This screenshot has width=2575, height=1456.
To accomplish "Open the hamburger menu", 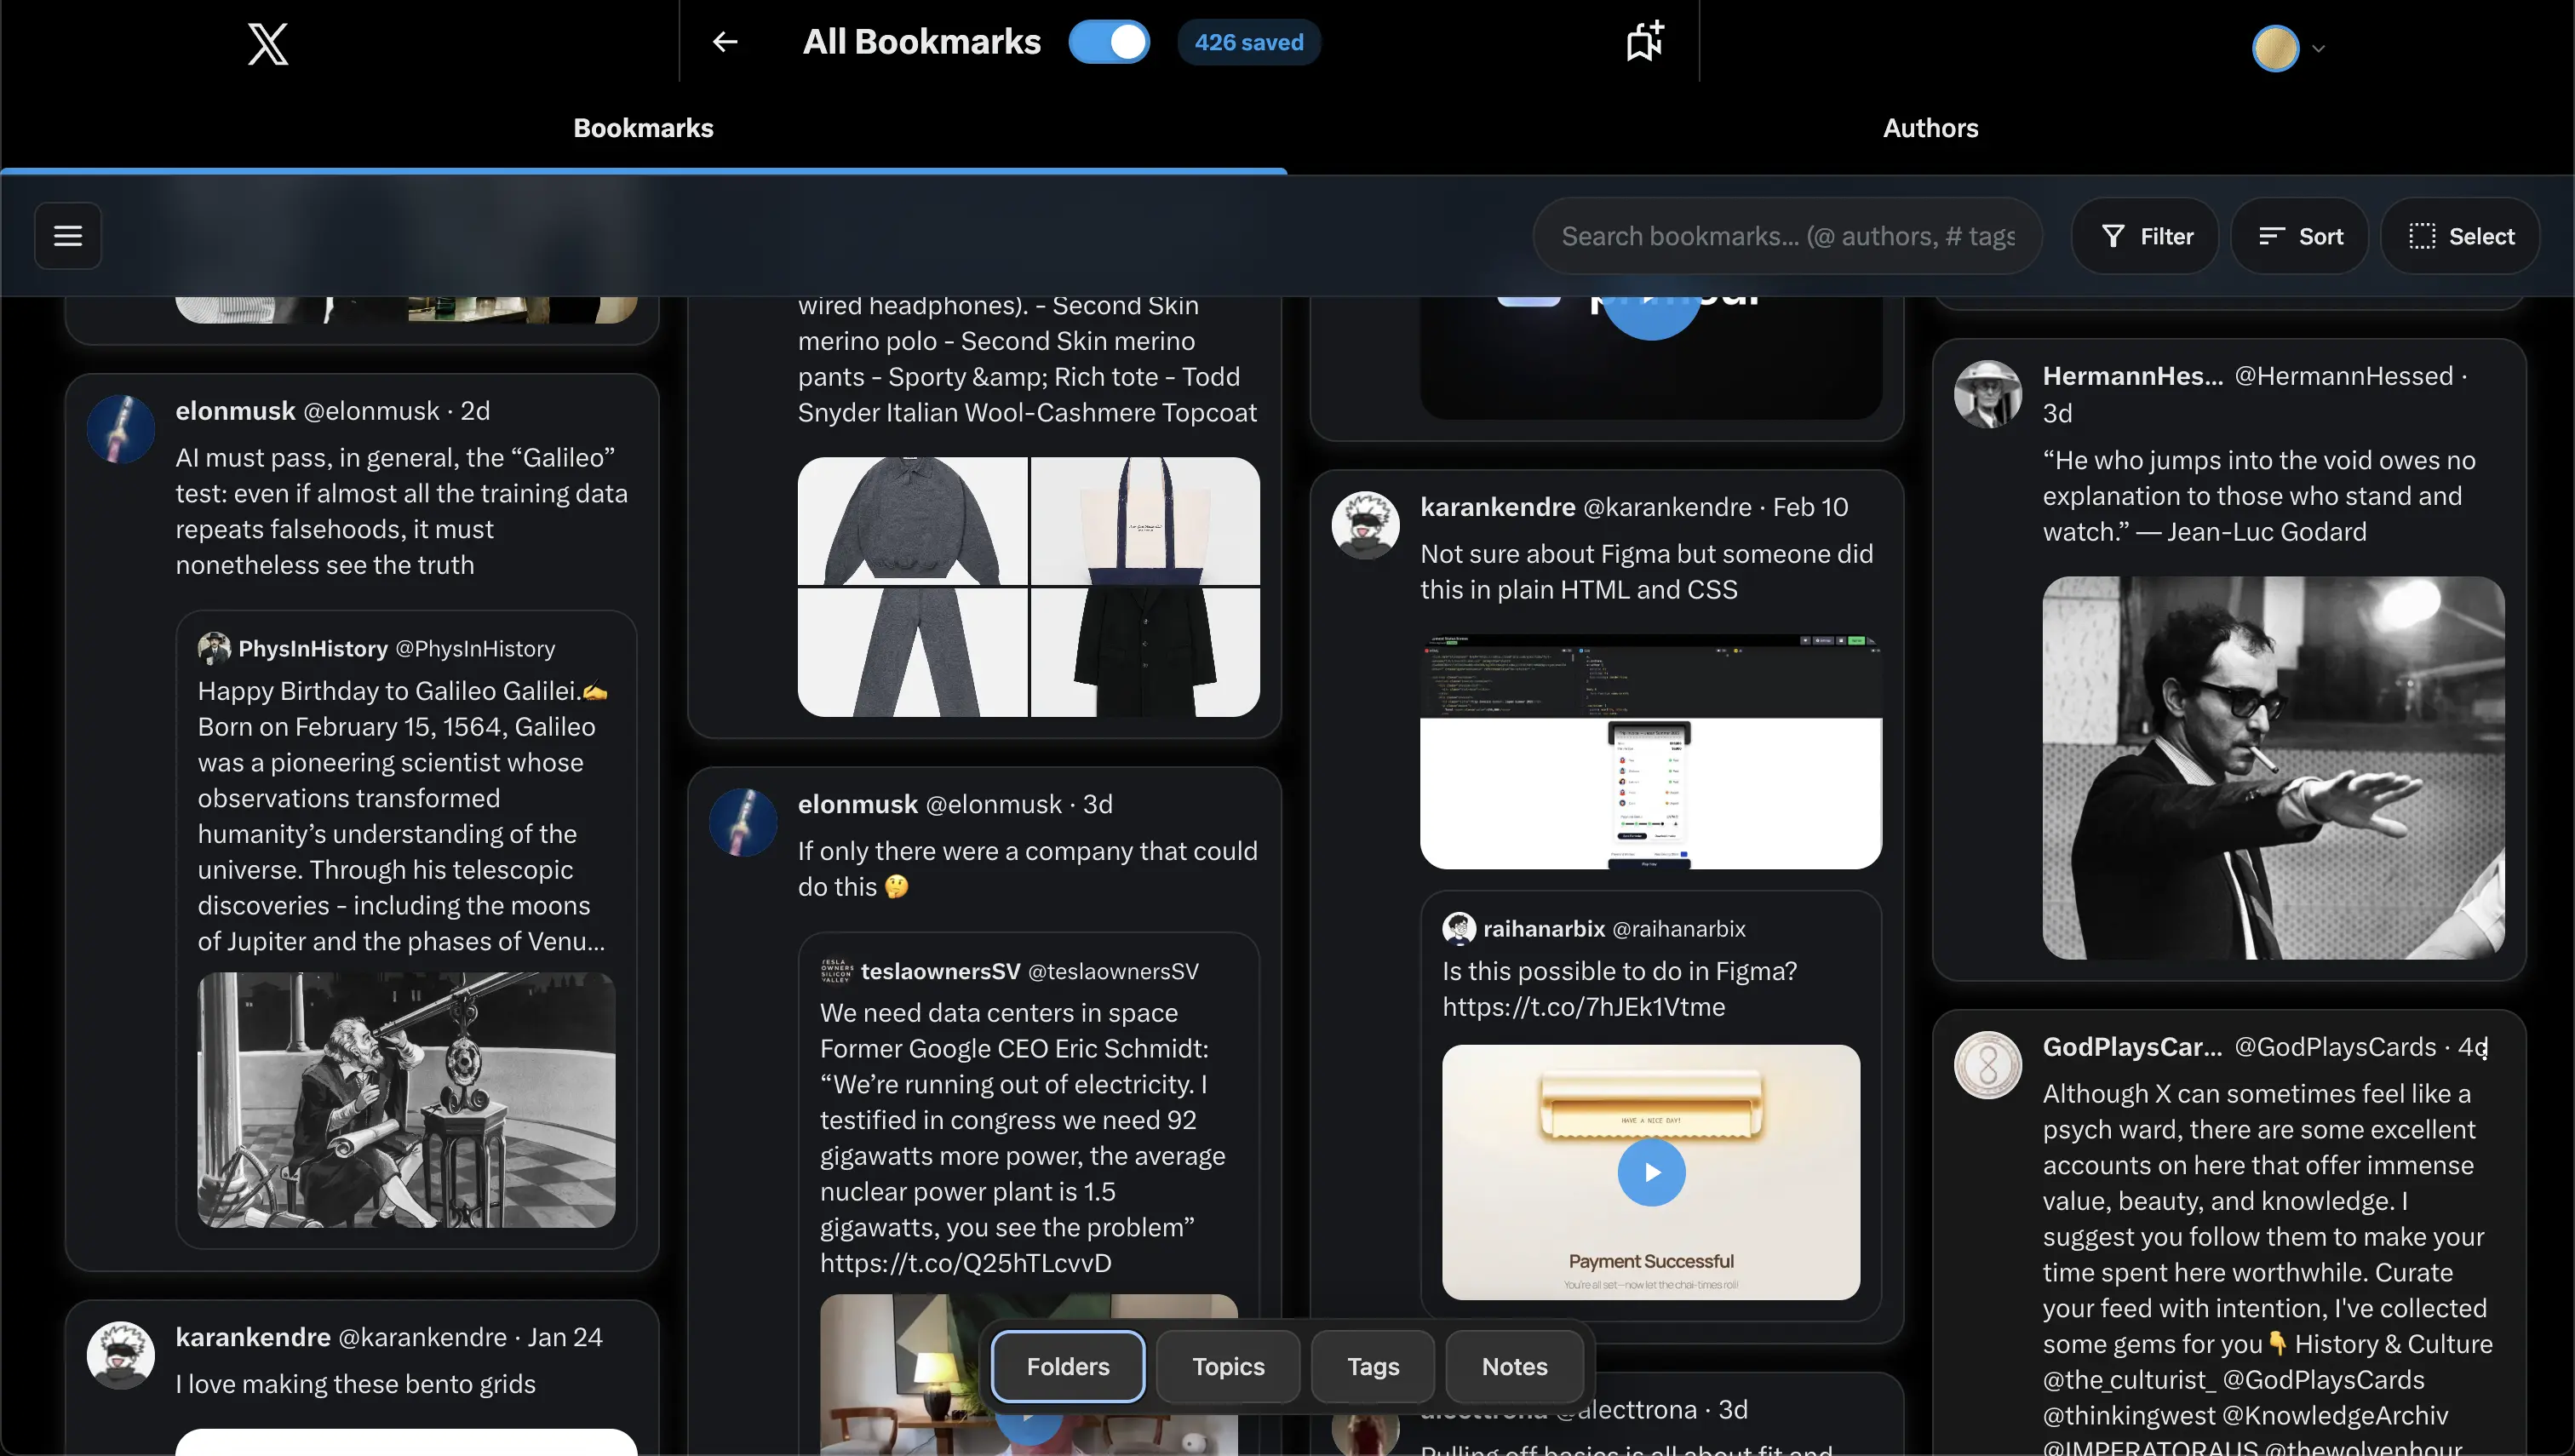I will coord(66,235).
